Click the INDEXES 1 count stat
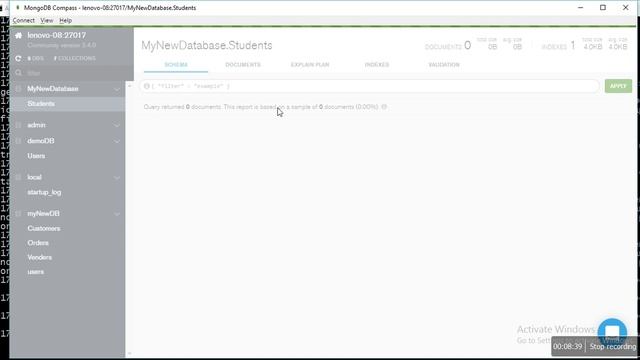Image resolution: width=640 pixels, height=360 pixels. tap(558, 46)
